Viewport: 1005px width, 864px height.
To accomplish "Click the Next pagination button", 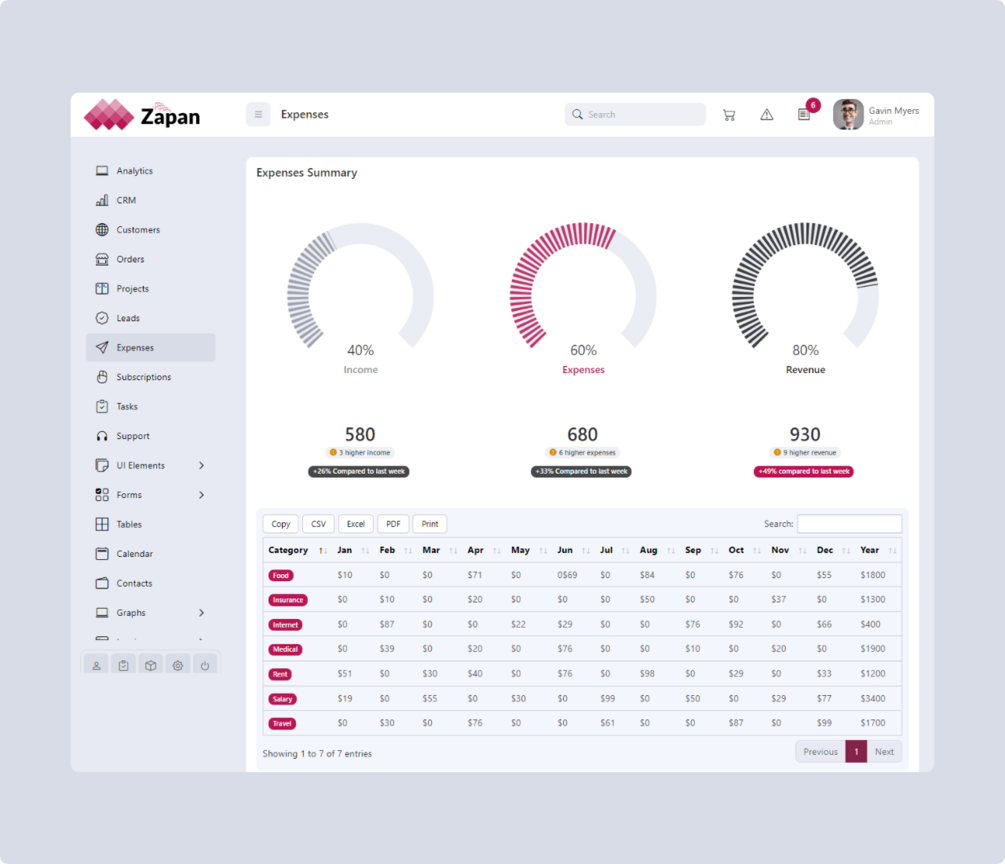I will [885, 752].
